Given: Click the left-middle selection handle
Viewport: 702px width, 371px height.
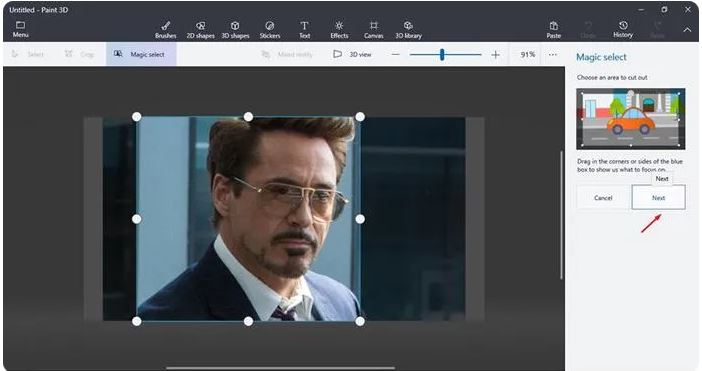Looking at the screenshot, I should point(137,219).
